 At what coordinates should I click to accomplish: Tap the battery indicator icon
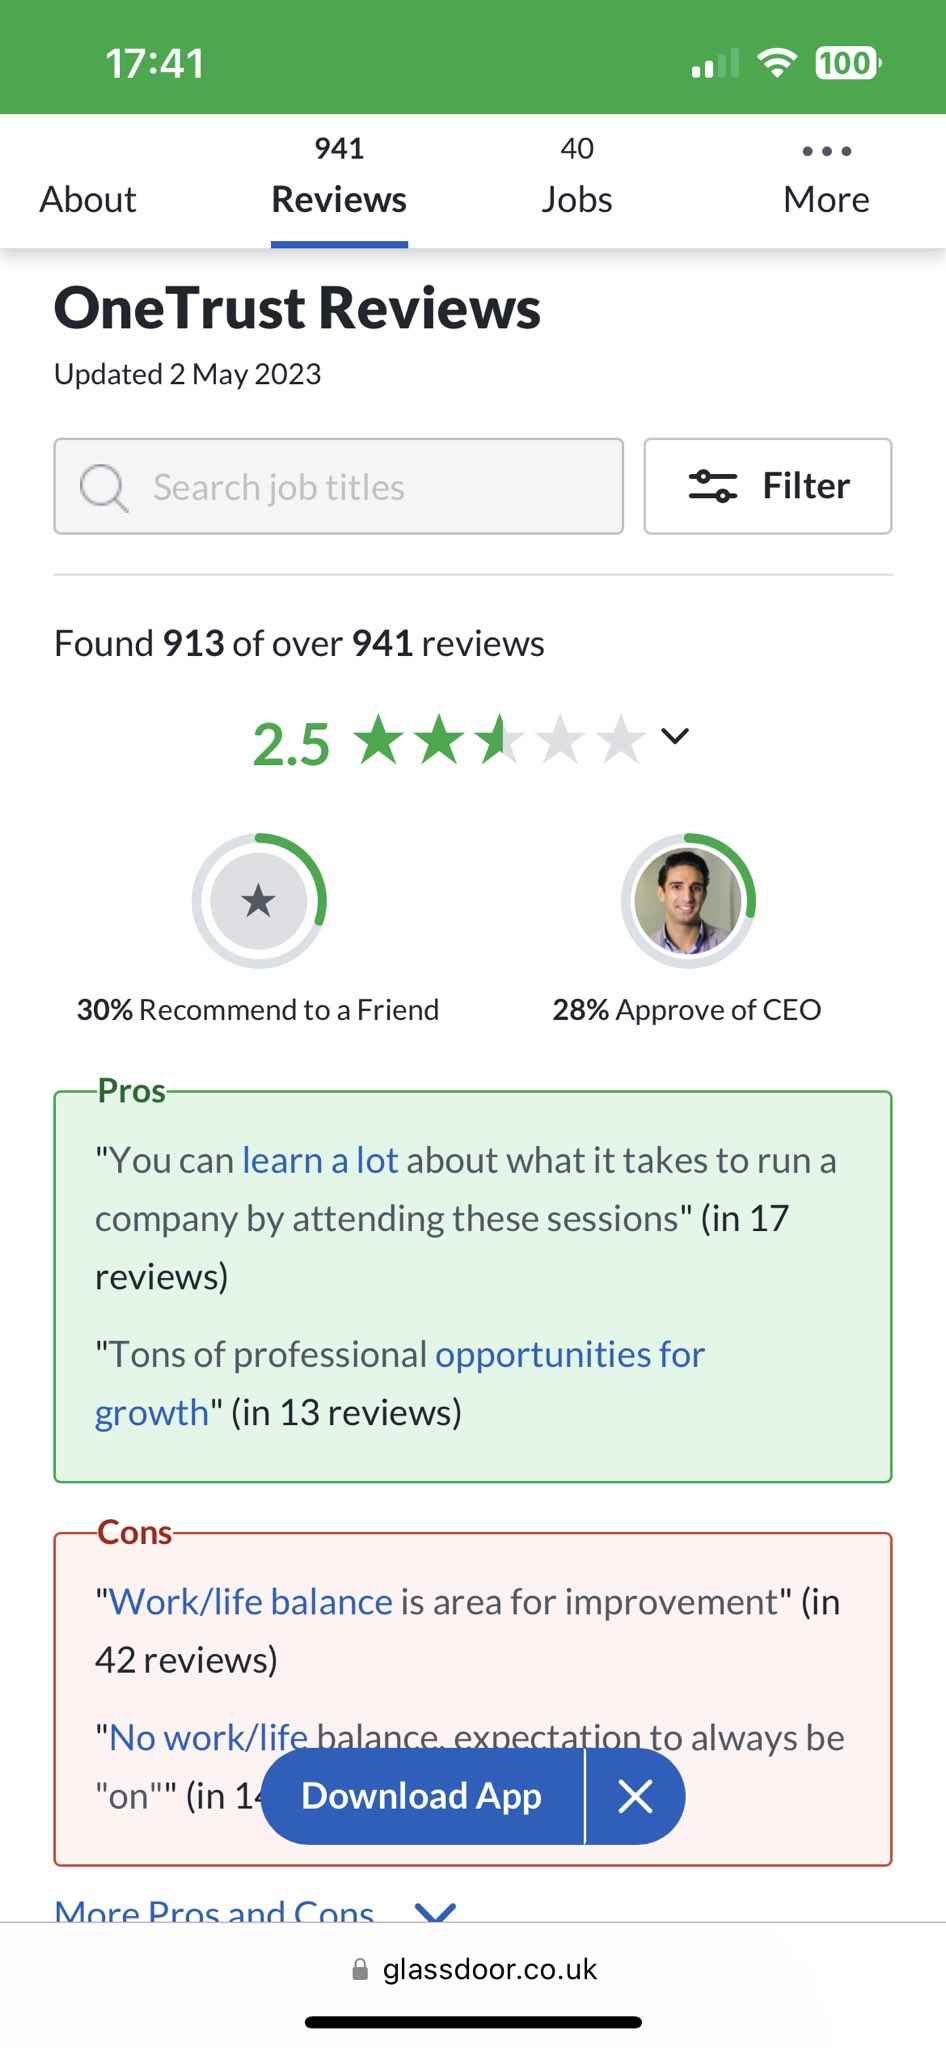(848, 63)
